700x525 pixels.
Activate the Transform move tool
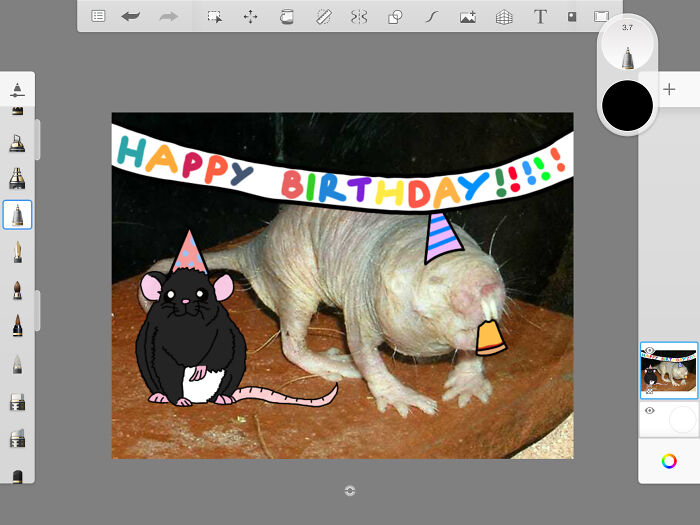250,16
